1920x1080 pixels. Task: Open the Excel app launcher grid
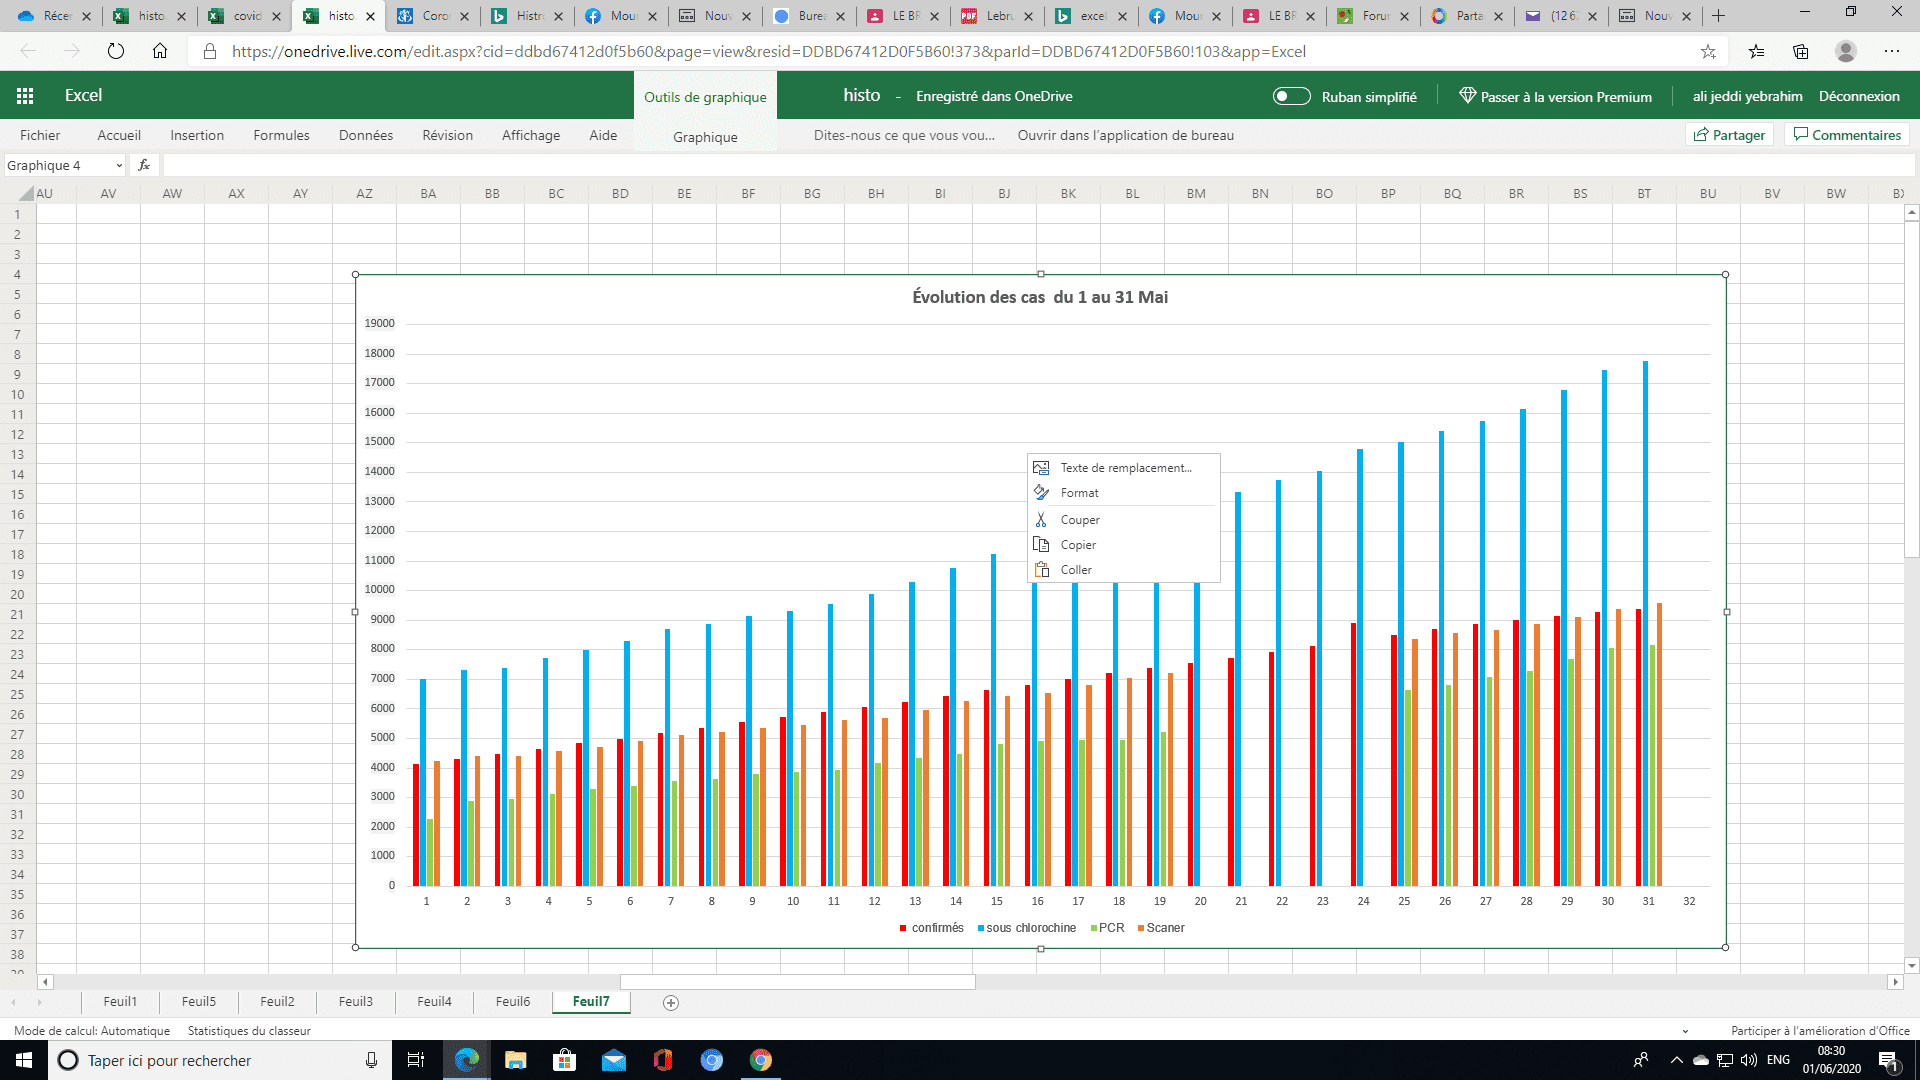point(25,96)
